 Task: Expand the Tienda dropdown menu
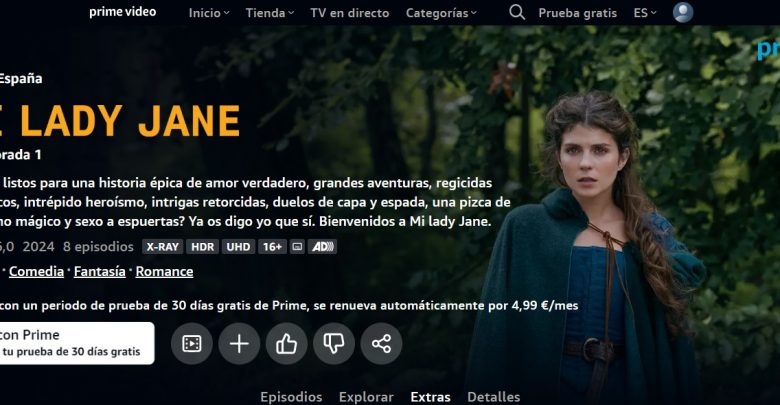pyautogui.click(x=270, y=13)
